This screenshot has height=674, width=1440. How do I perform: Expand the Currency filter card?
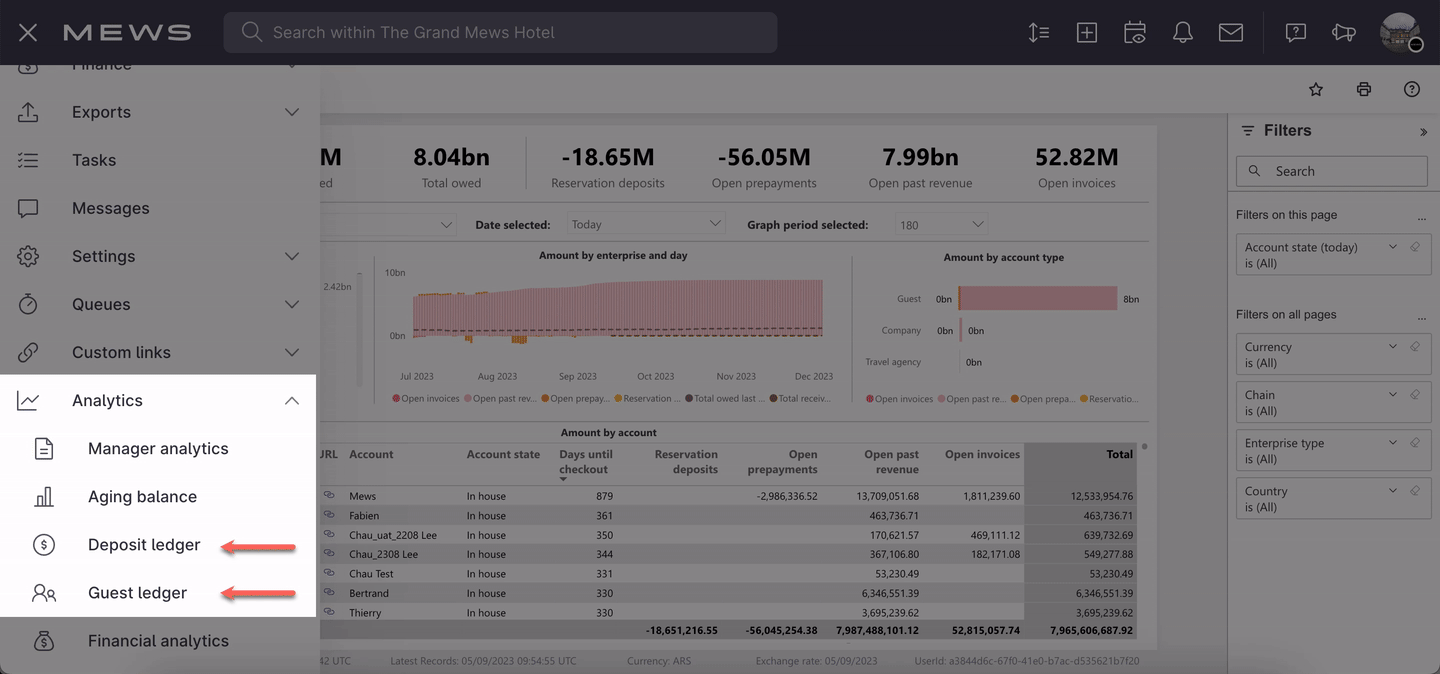[x=1393, y=347]
